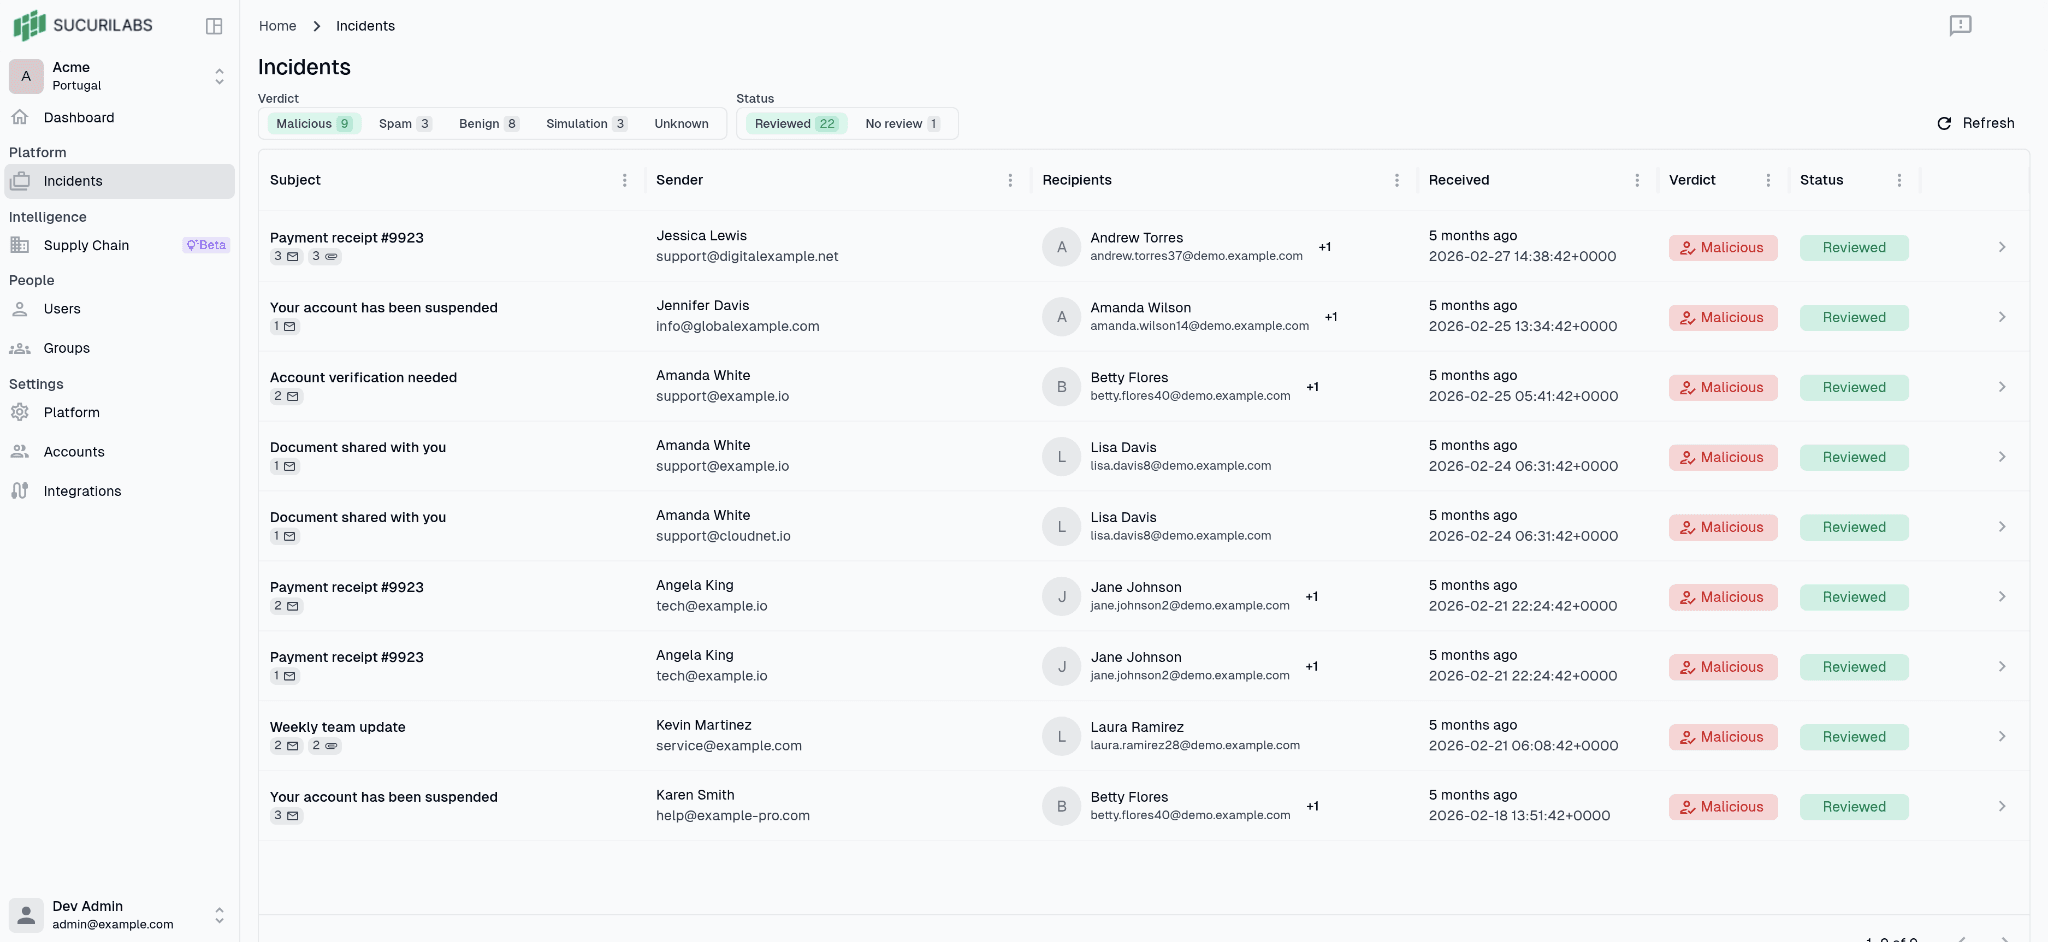Toggle the Malicious verdict filter
Screen dimensions: 2048x942
(314, 124)
